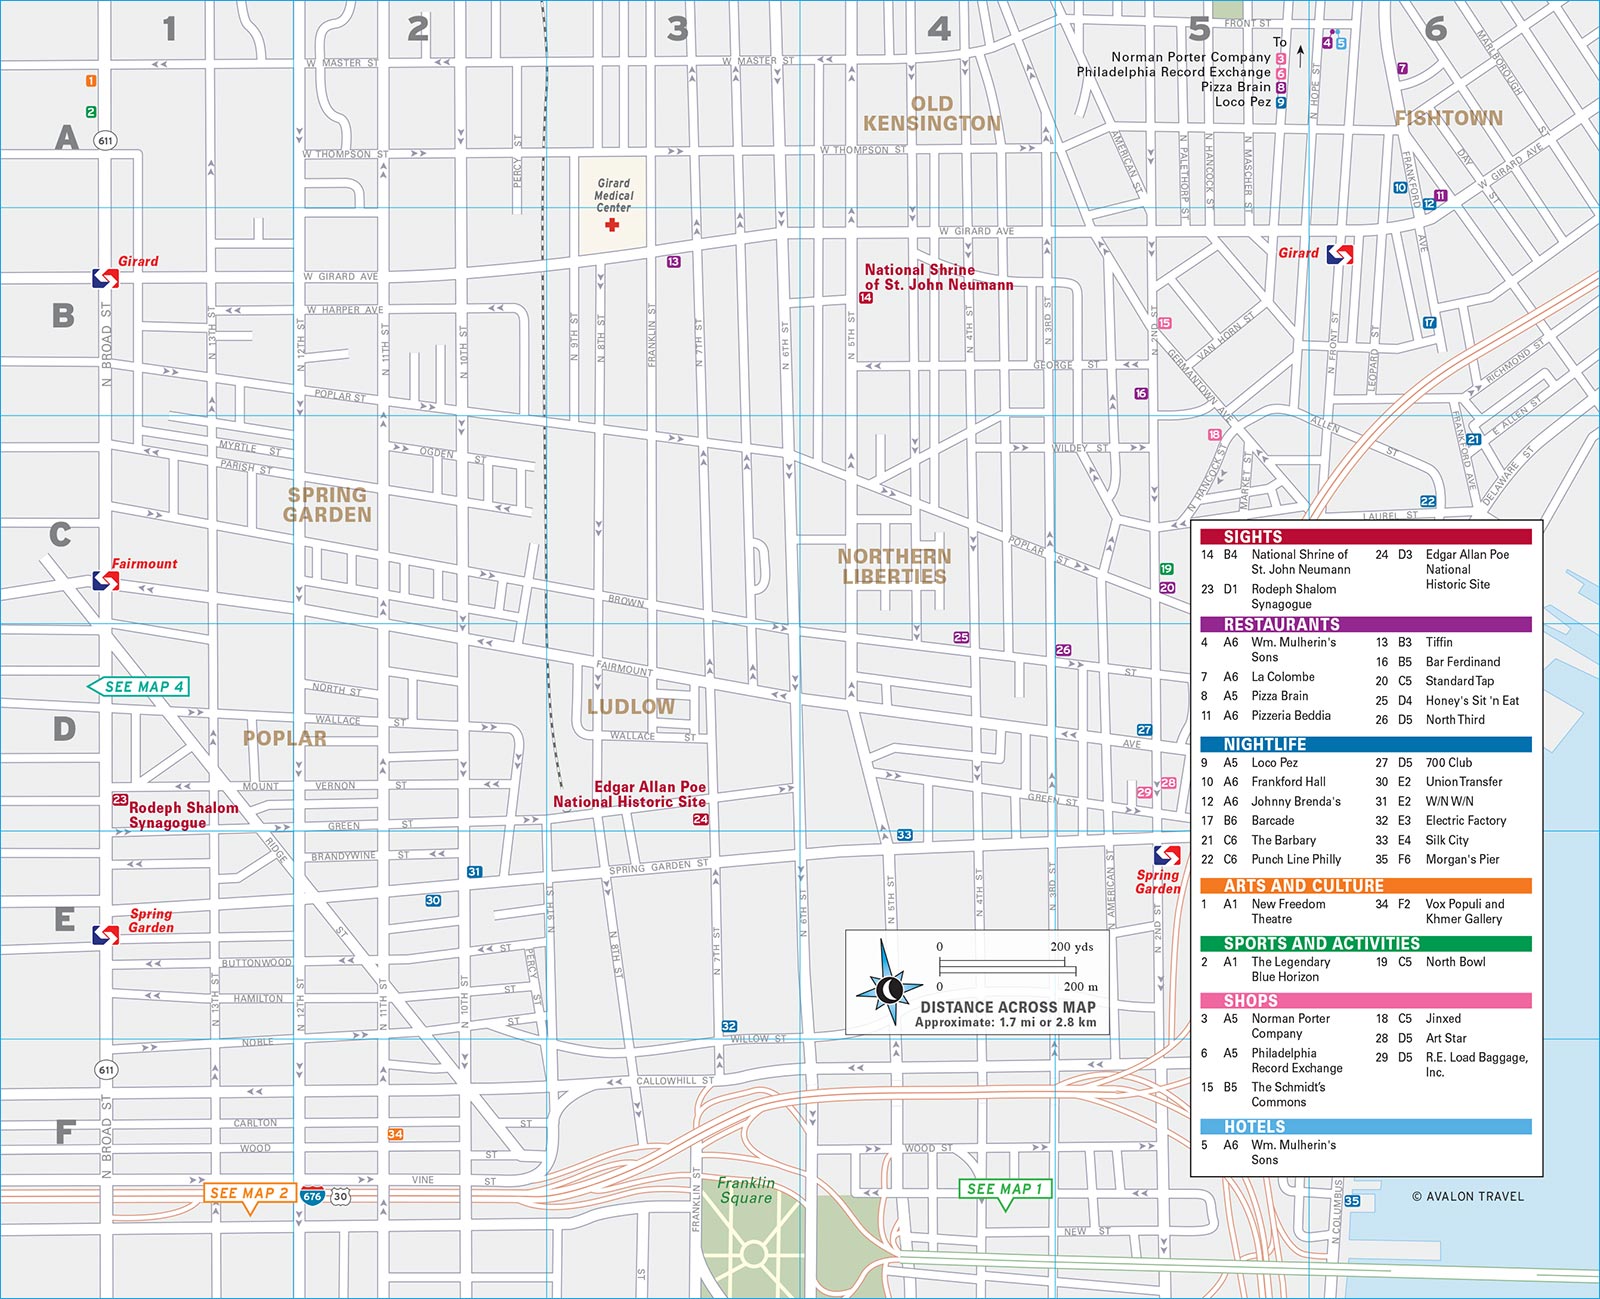Screen dimensions: 1600x1299
Task: Click purple marker 8 beside Pizza Brain
Action: pyautogui.click(x=1281, y=87)
